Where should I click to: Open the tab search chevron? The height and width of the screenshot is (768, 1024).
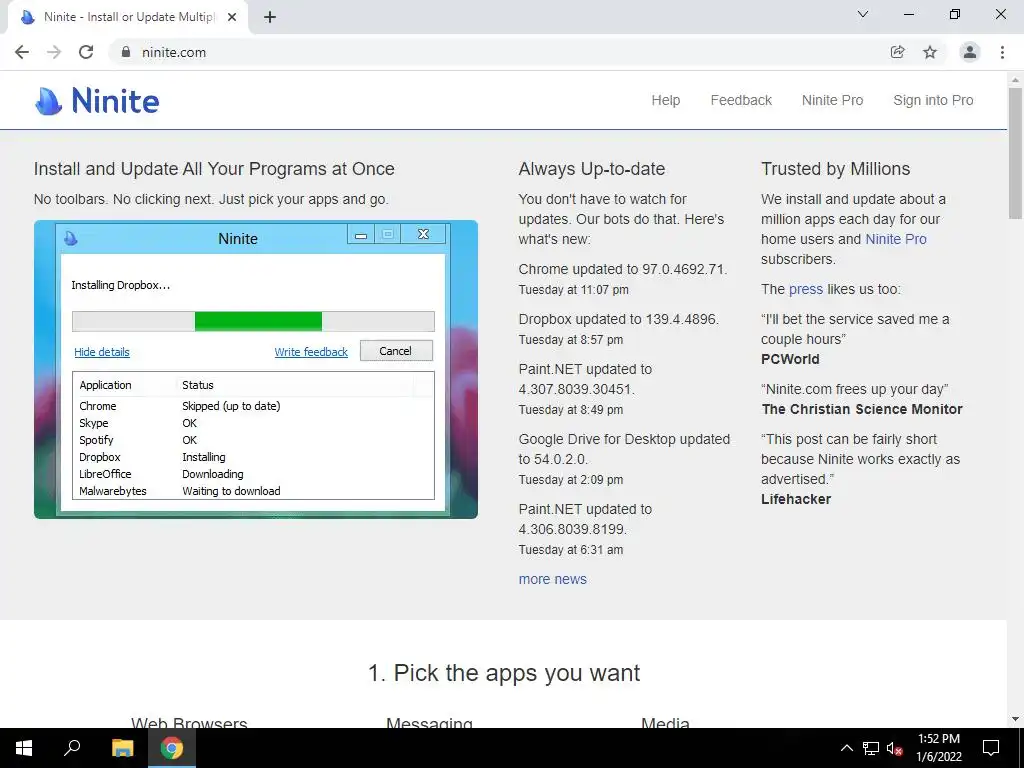[863, 14]
